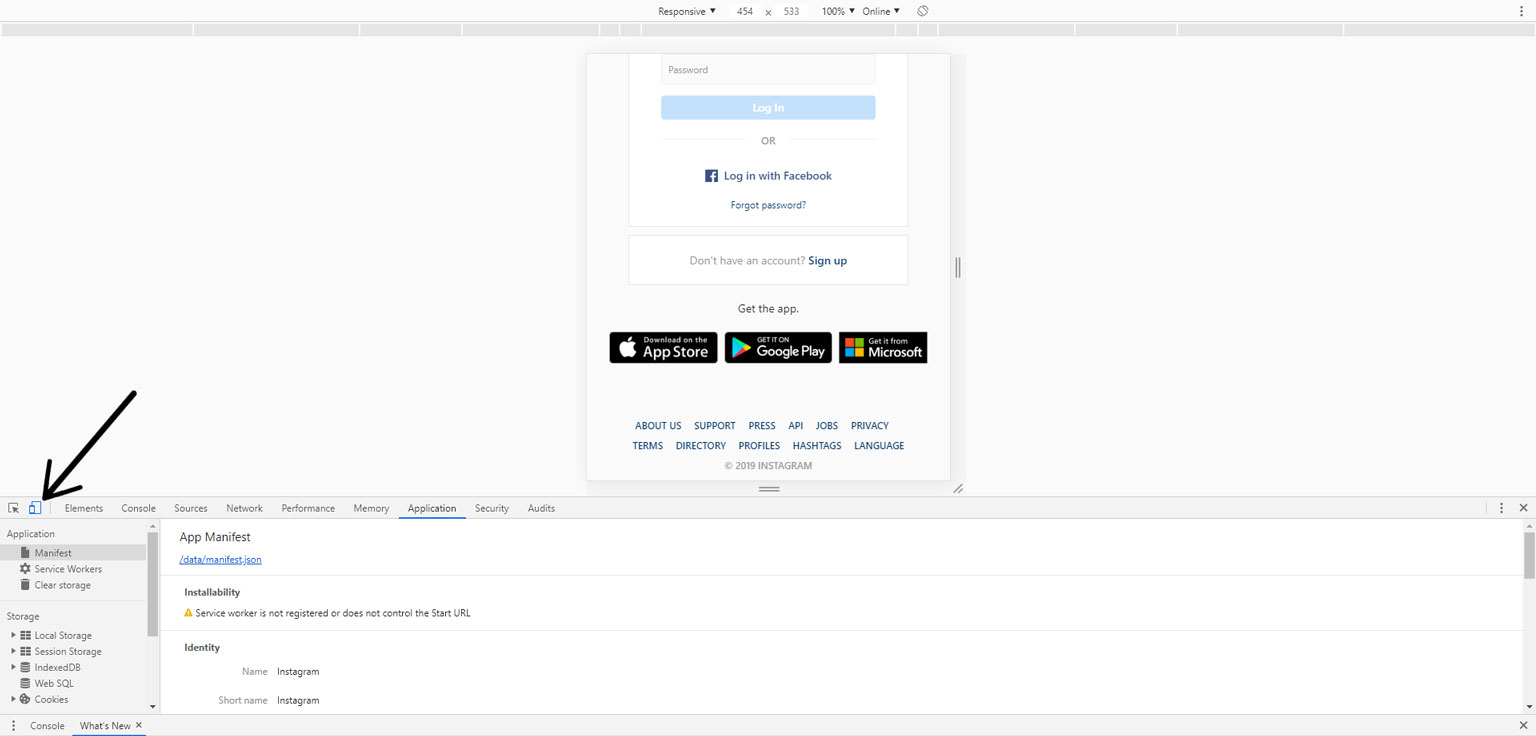Click the Get it on Google Play badge
This screenshot has width=1536, height=736.
pos(778,347)
